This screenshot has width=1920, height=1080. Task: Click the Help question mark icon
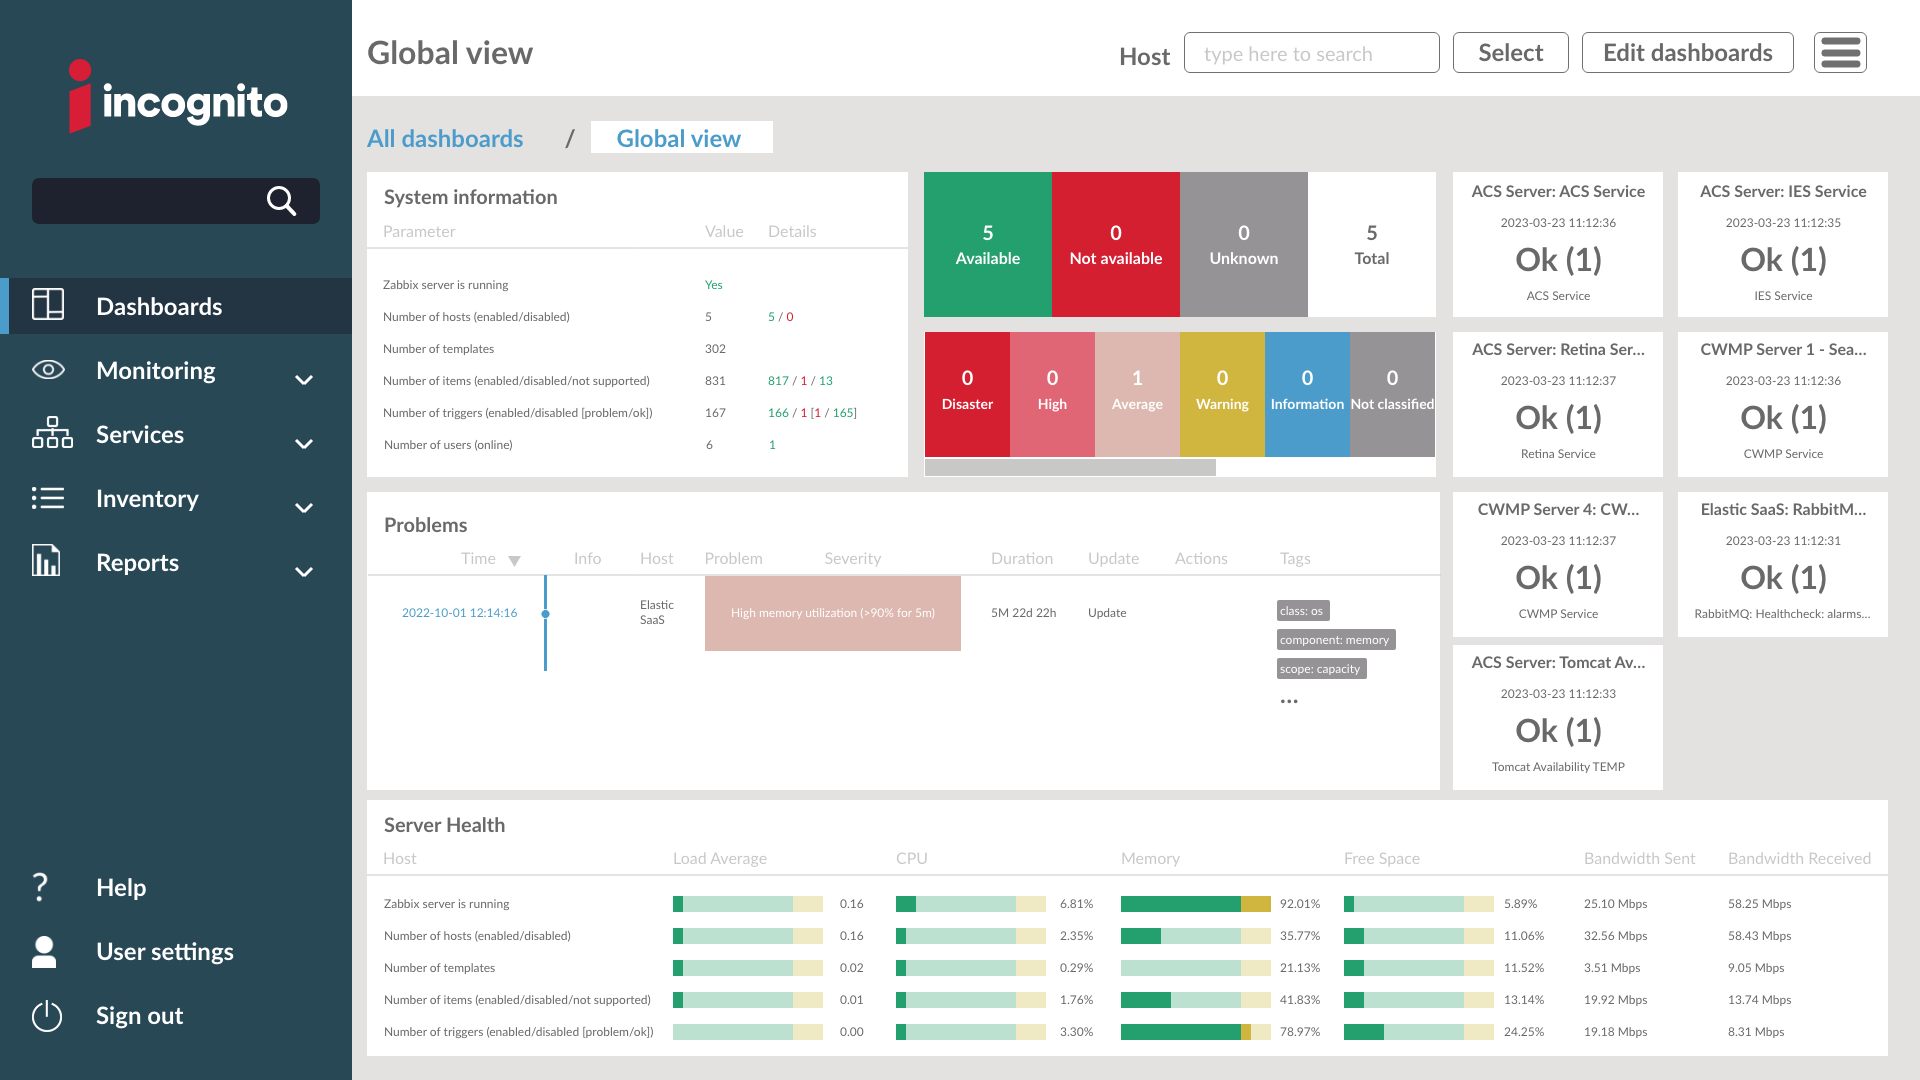click(40, 887)
